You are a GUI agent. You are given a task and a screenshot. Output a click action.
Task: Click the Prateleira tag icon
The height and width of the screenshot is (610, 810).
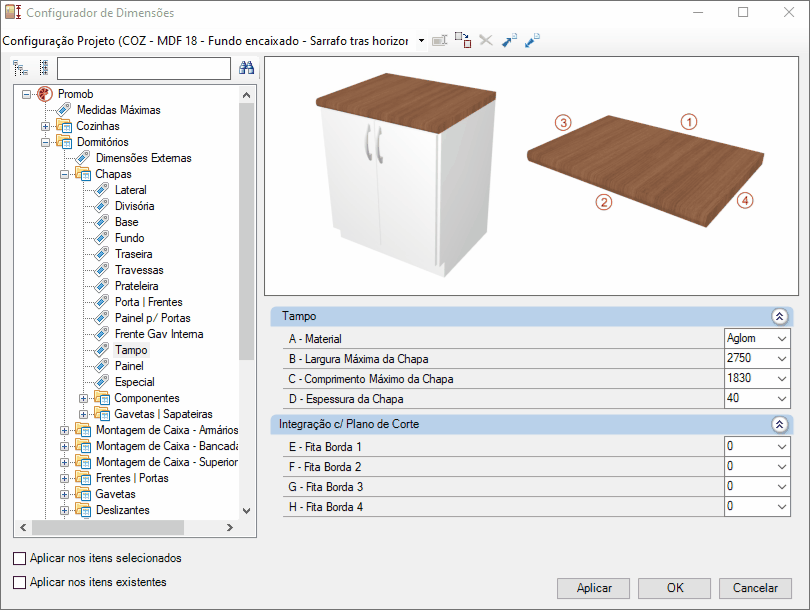tap(102, 286)
